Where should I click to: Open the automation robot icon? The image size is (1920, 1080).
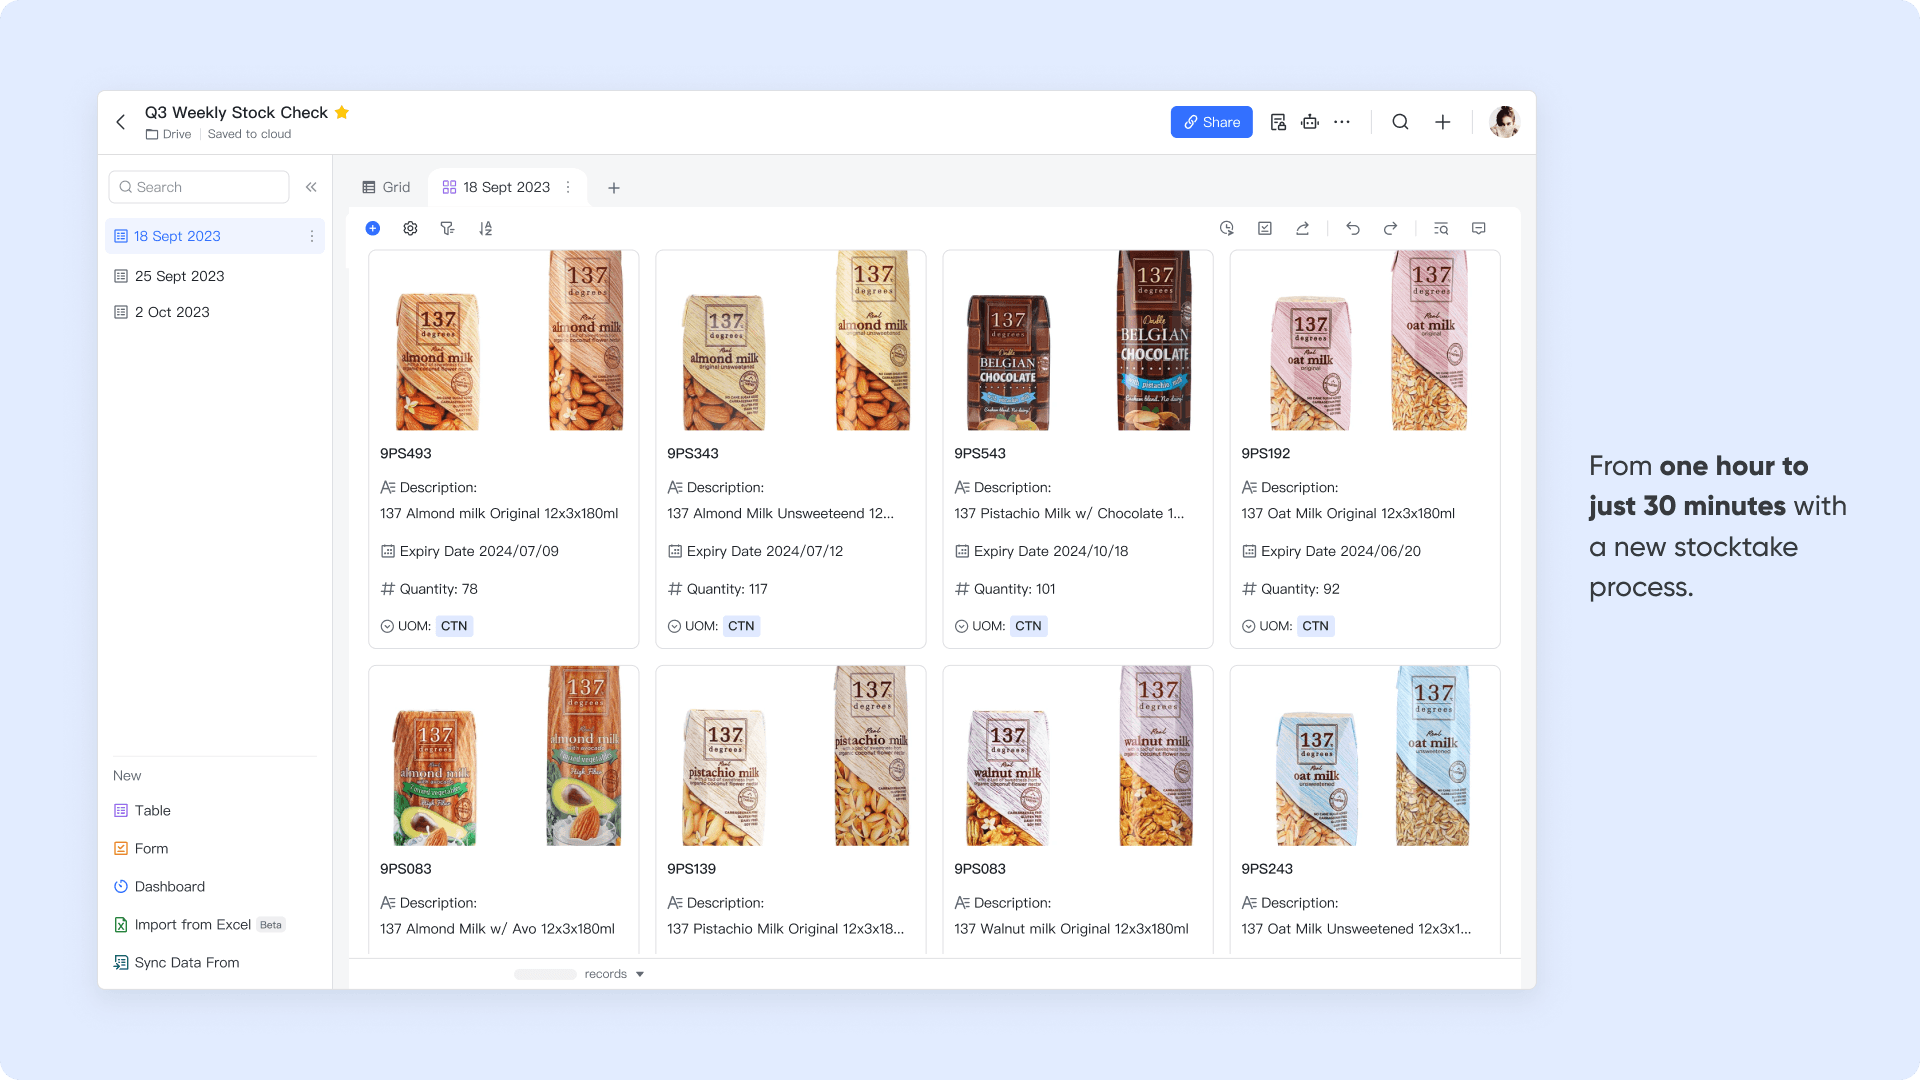[x=1309, y=122]
